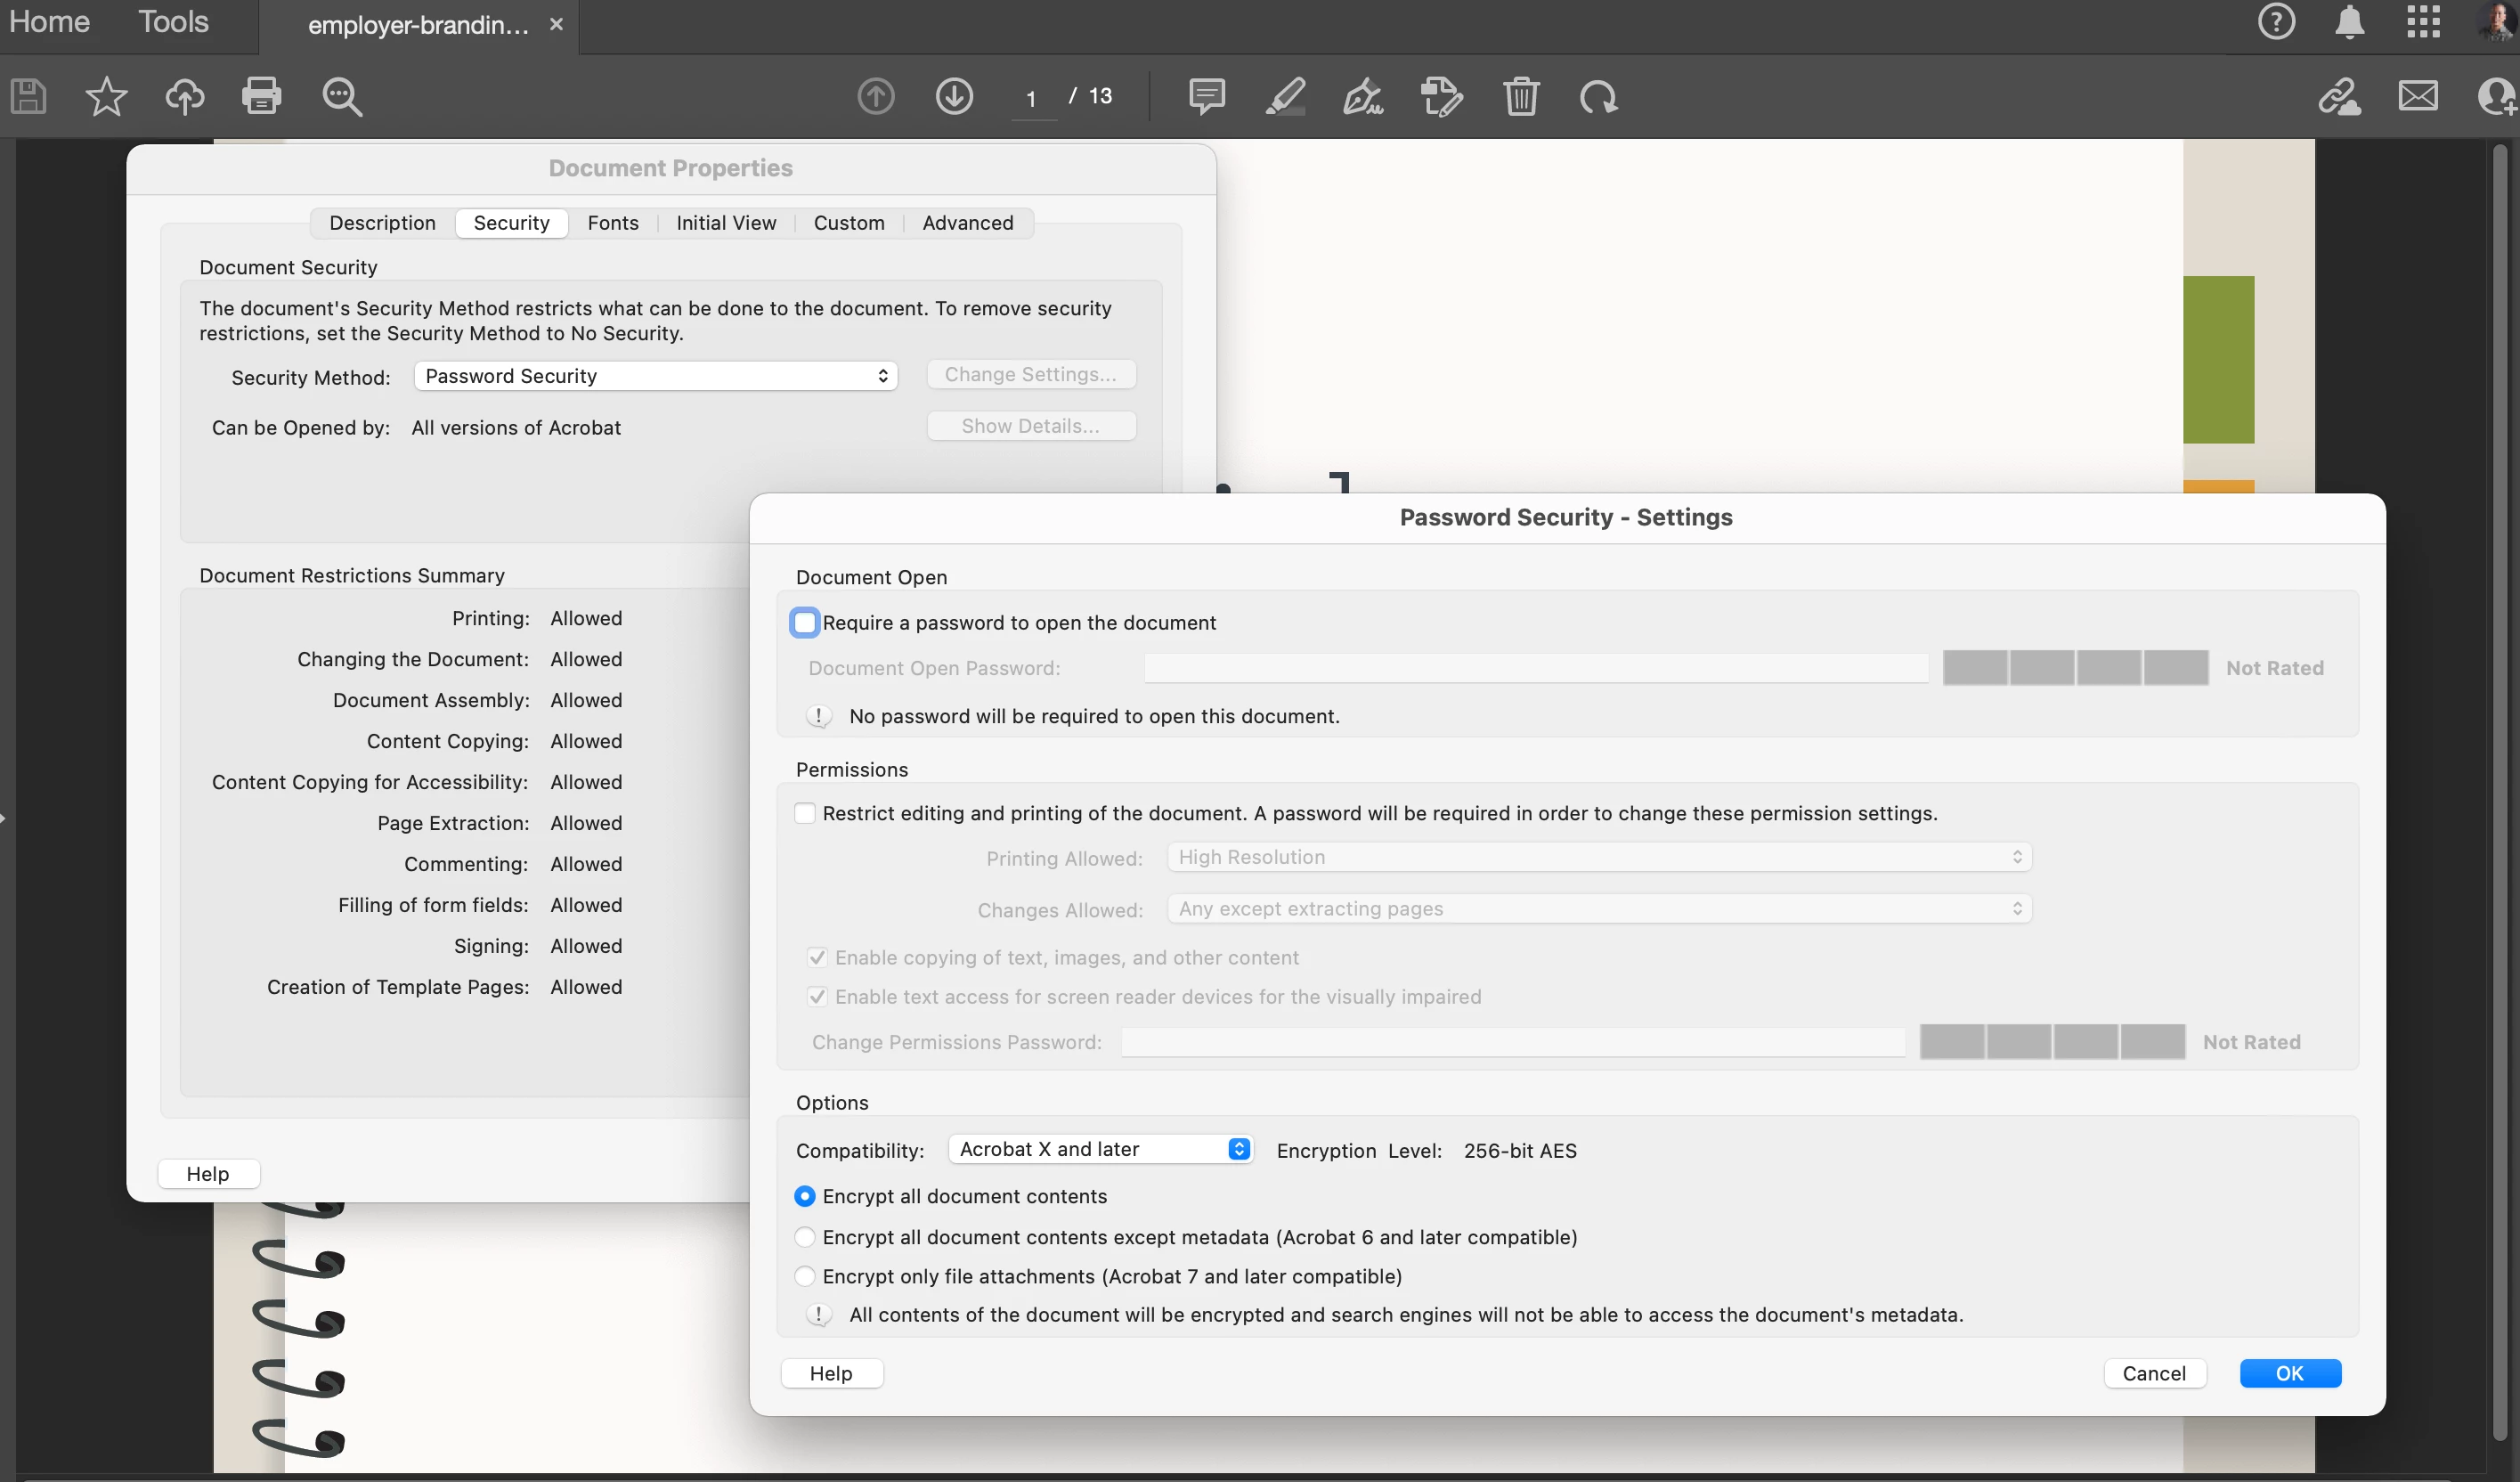This screenshot has width=2520, height=1482.
Task: Go to next page down arrow
Action: 954,96
